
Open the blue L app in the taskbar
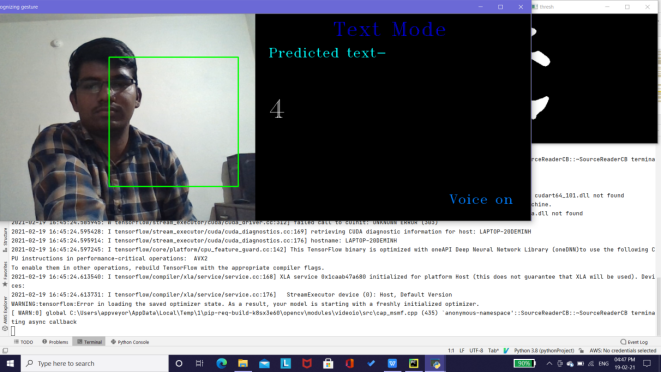[286, 363]
